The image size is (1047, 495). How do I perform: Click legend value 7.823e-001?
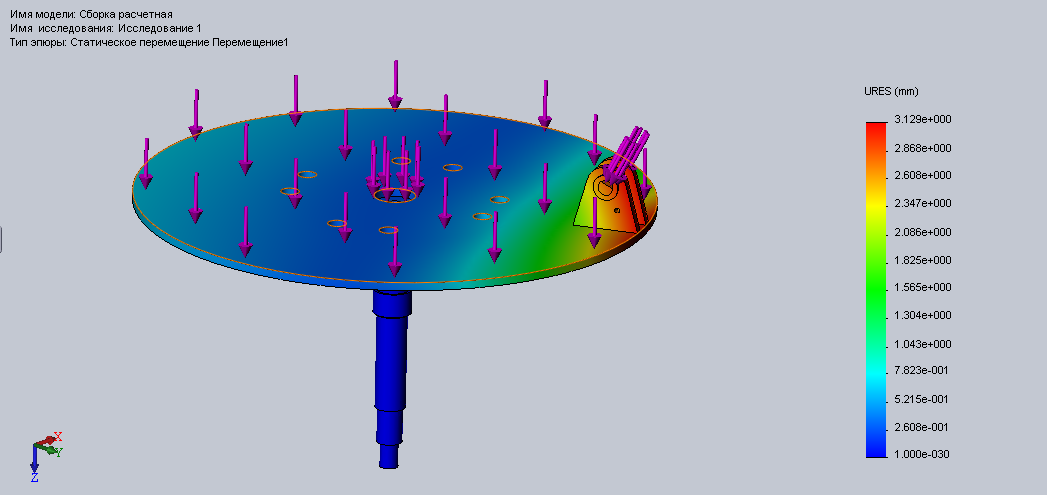click(922, 370)
